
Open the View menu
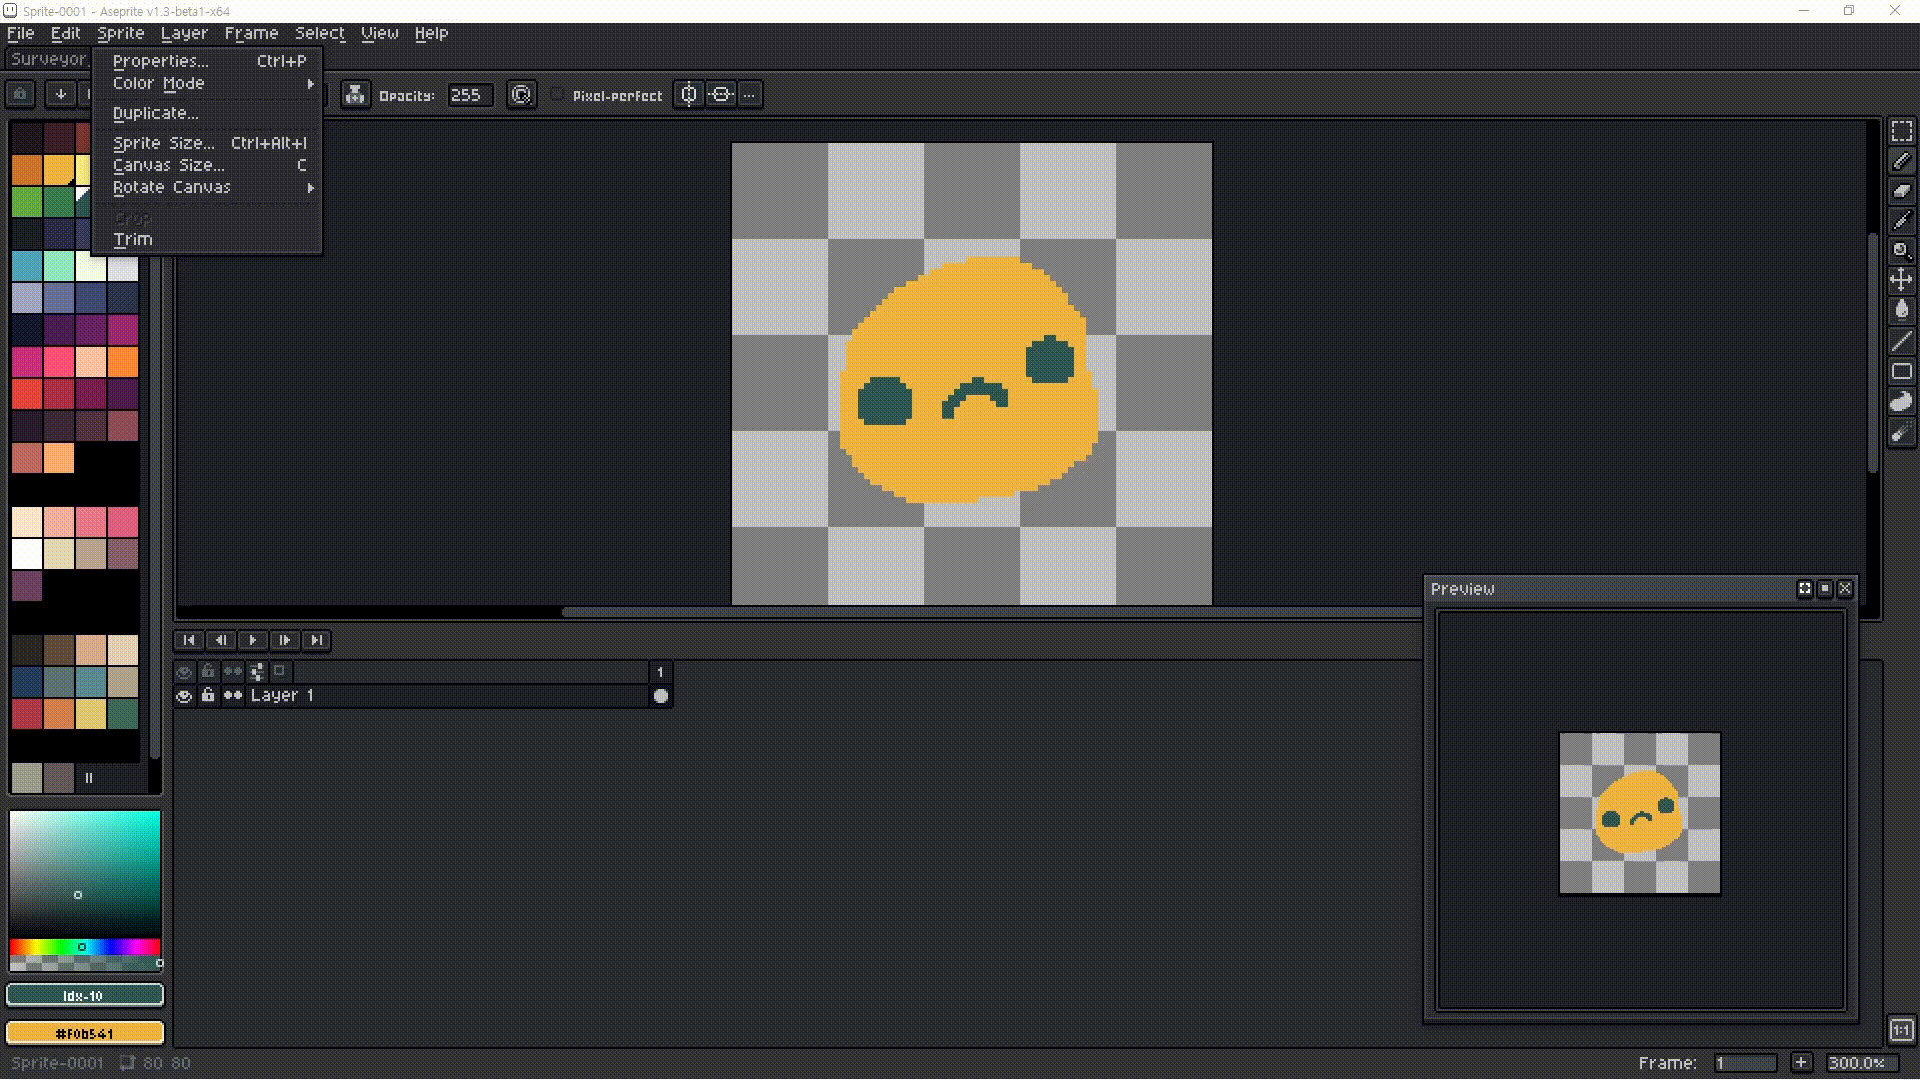click(x=379, y=33)
